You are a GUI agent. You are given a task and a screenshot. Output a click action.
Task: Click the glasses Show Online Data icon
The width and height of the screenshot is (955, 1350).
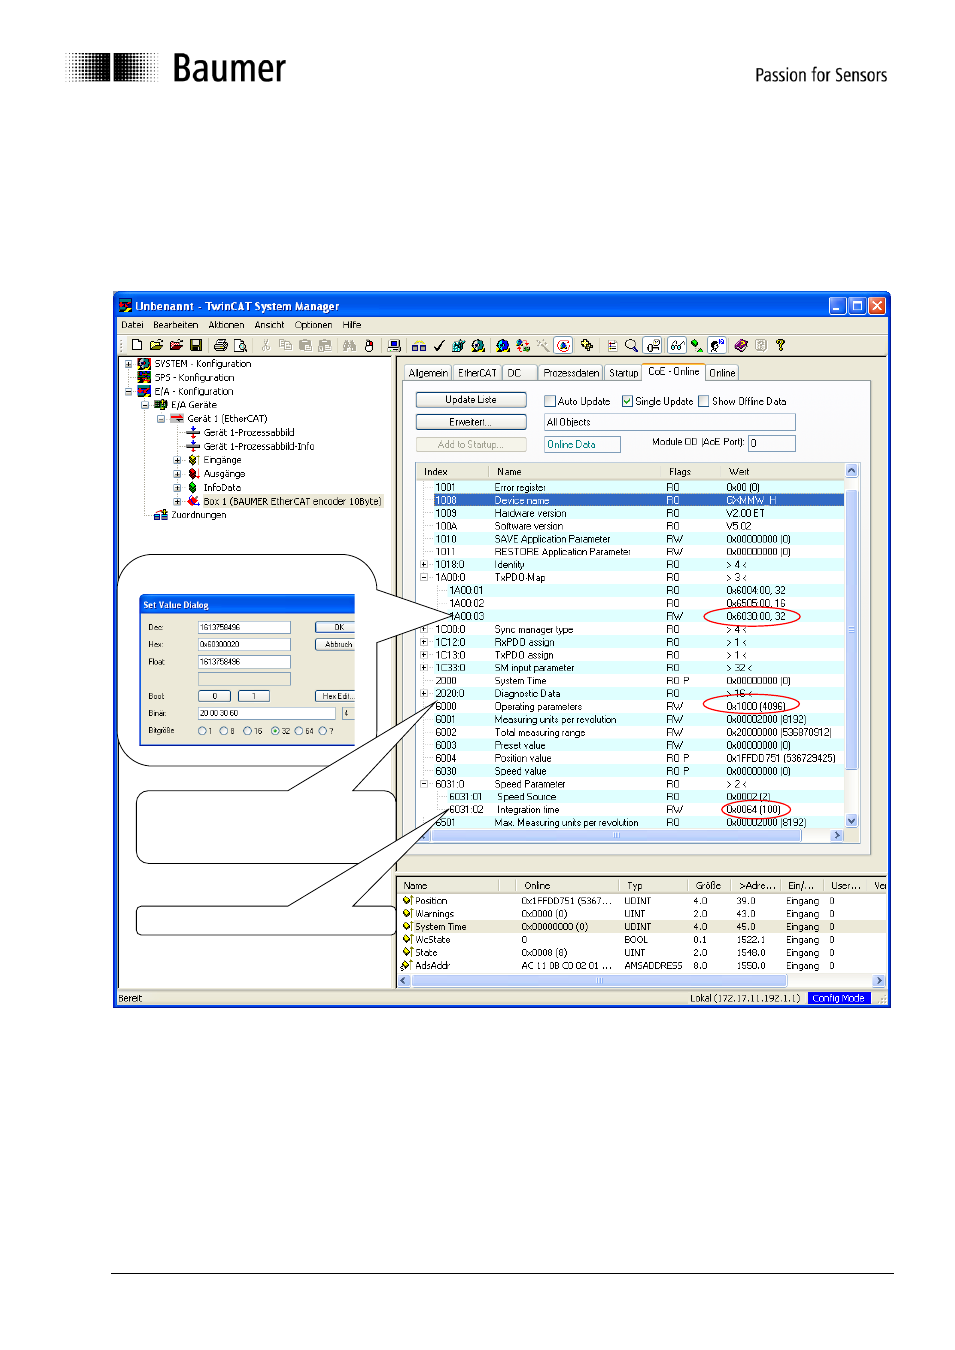677,345
